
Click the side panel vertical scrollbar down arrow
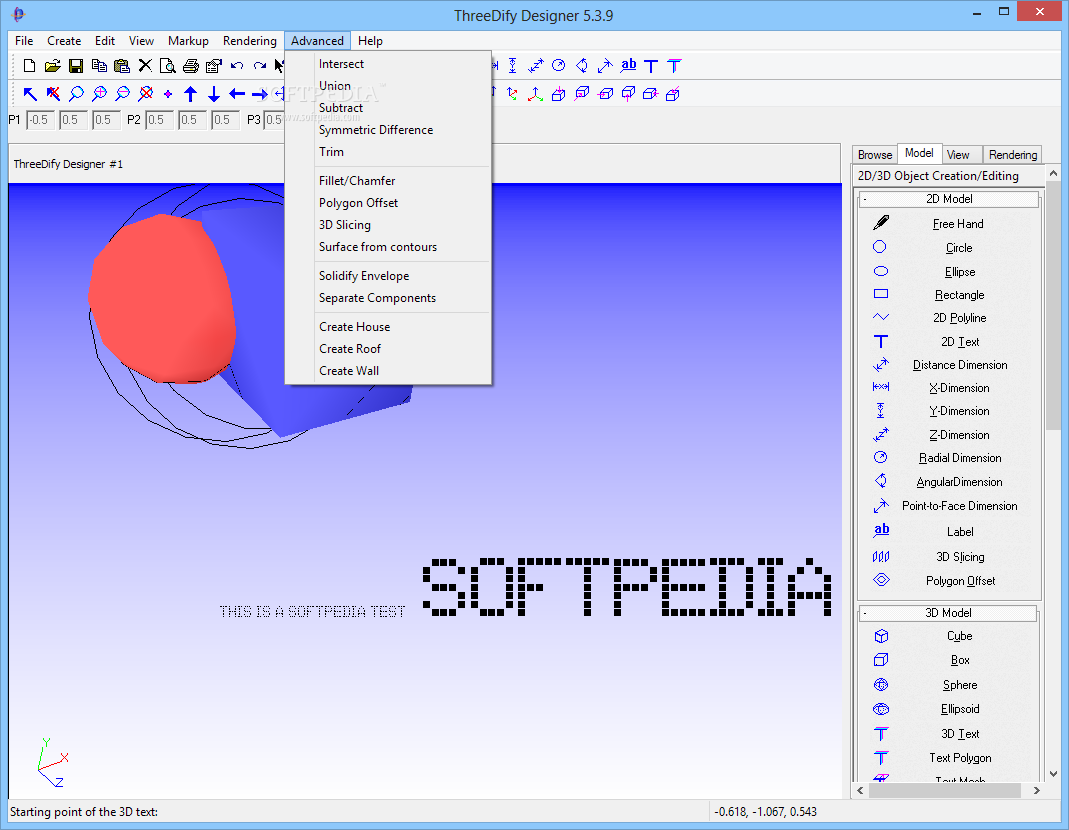click(x=1053, y=773)
